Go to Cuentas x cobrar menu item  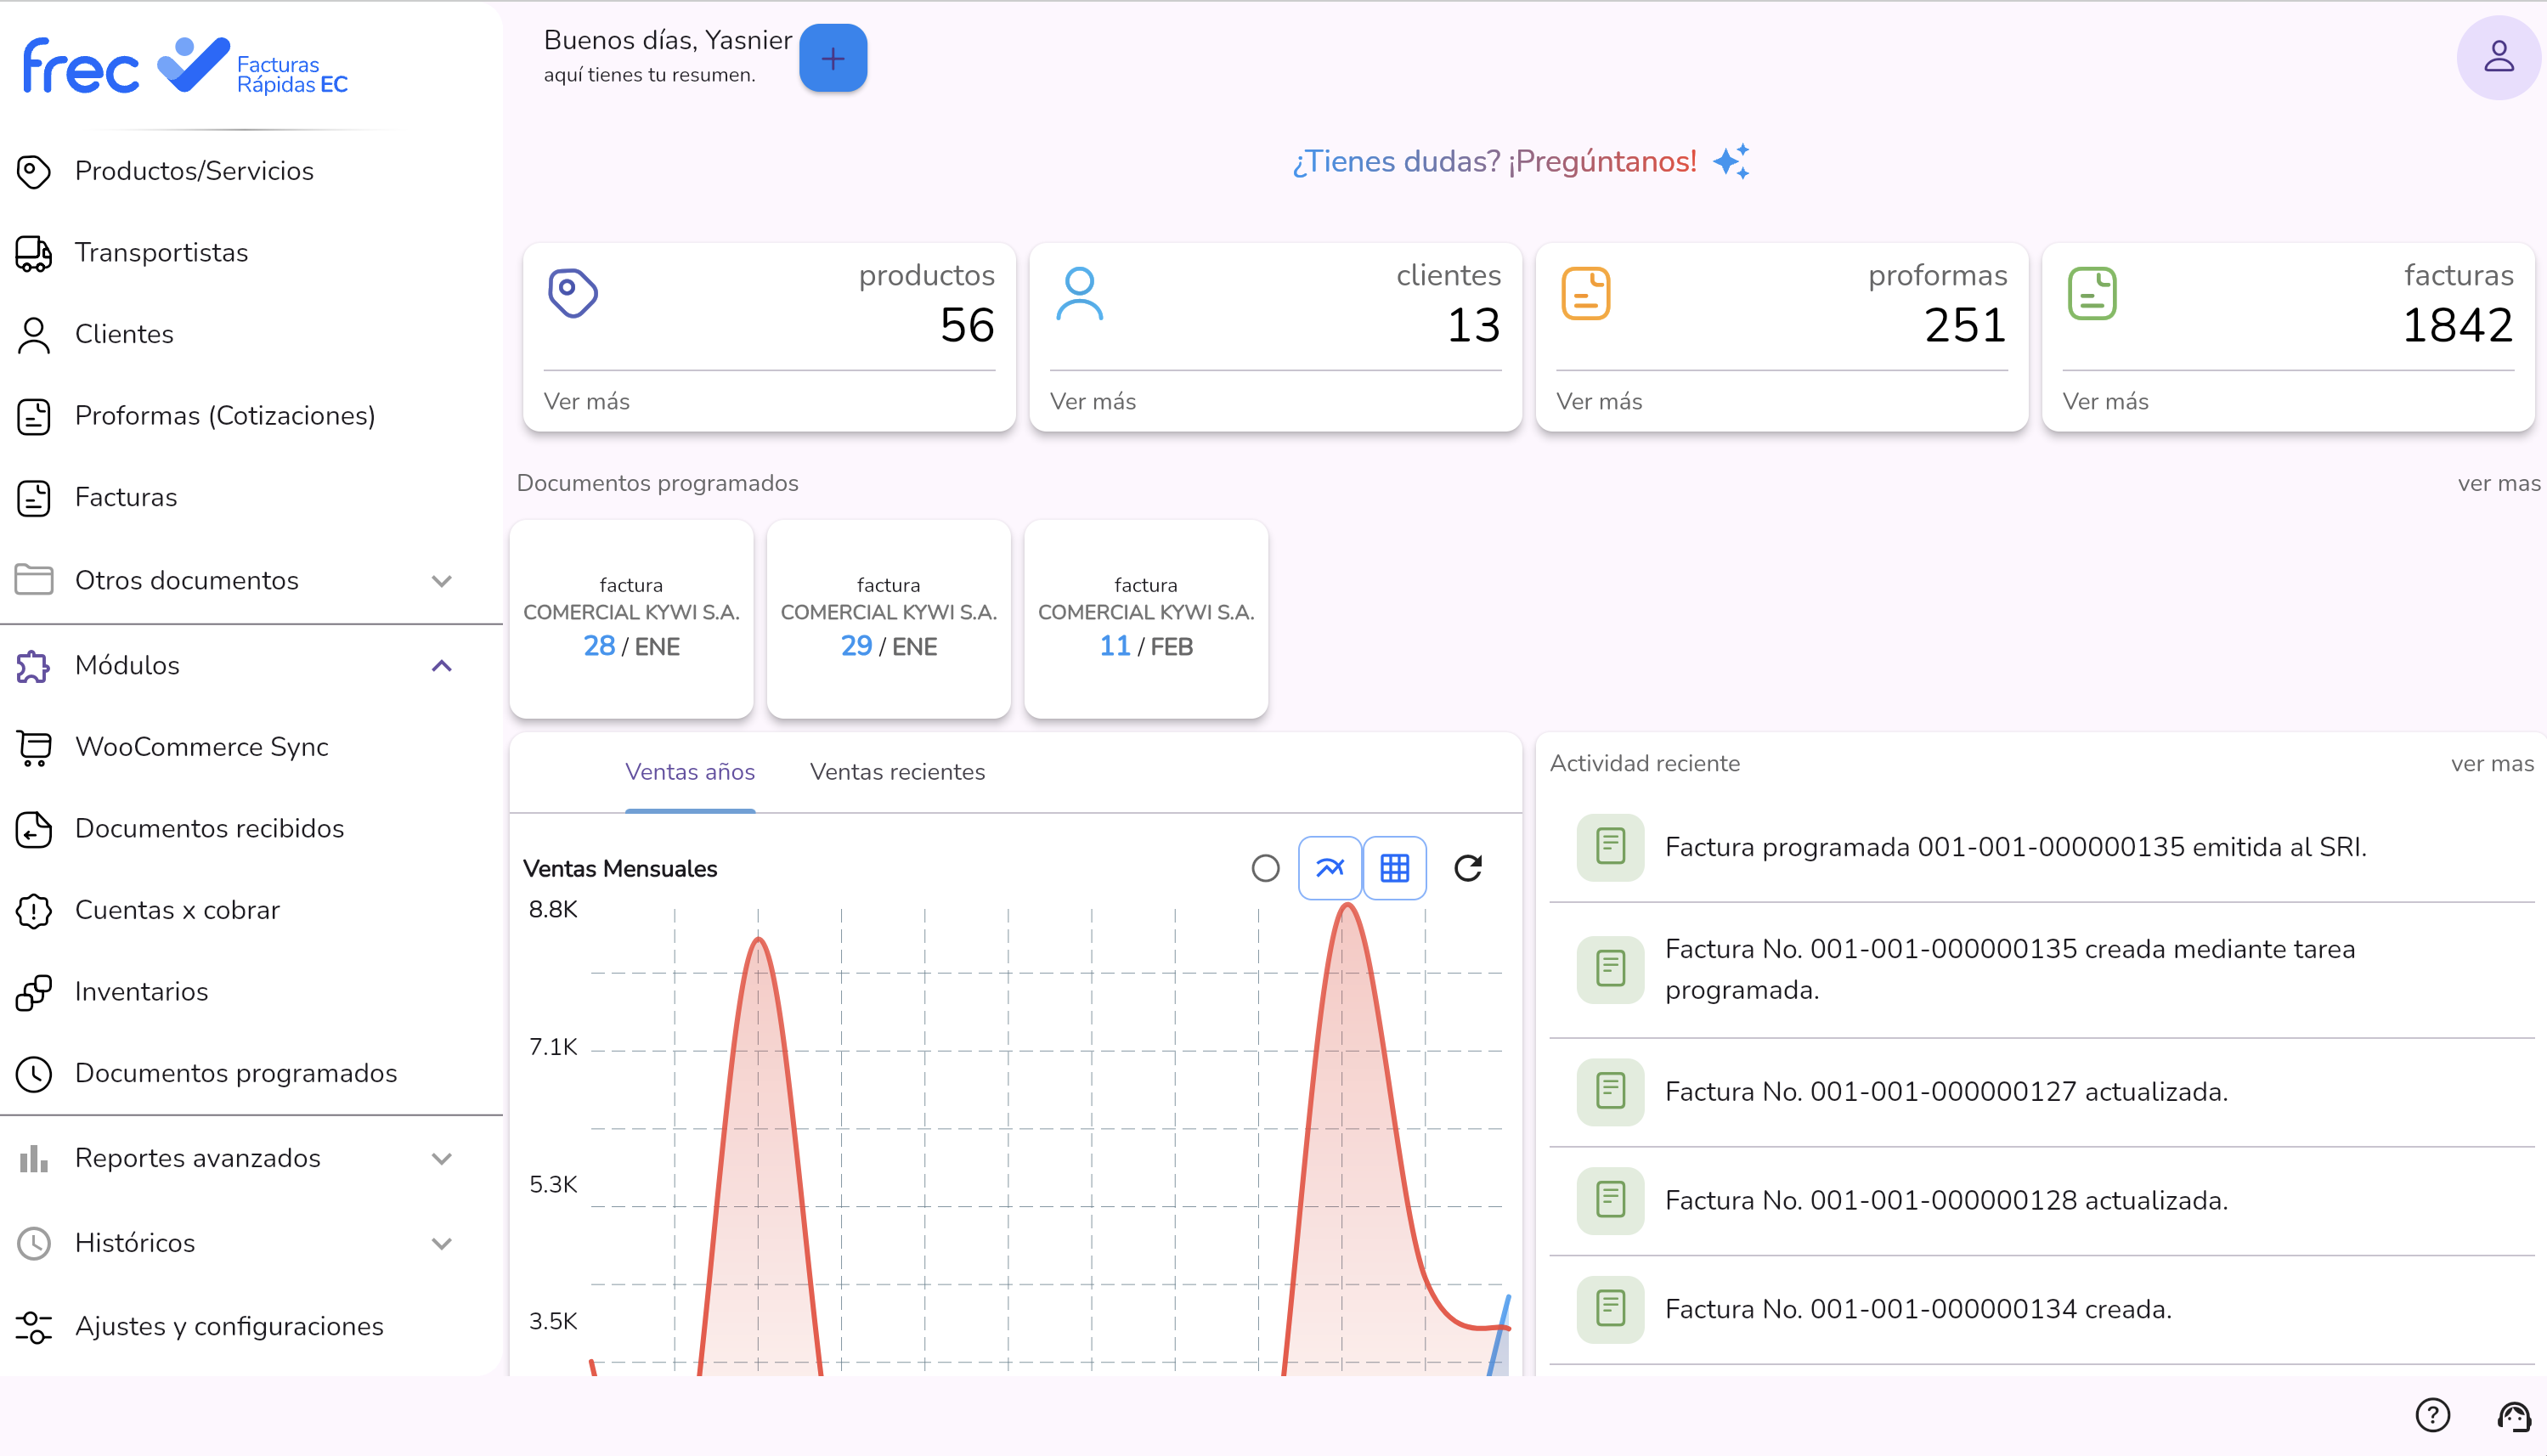click(250, 911)
